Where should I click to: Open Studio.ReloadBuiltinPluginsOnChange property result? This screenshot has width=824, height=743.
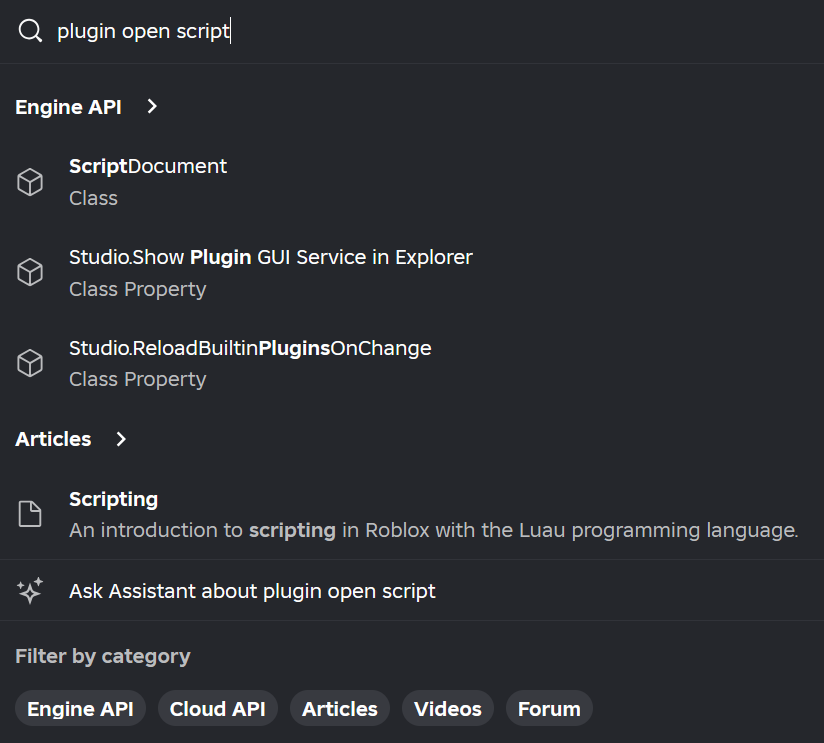point(412,363)
